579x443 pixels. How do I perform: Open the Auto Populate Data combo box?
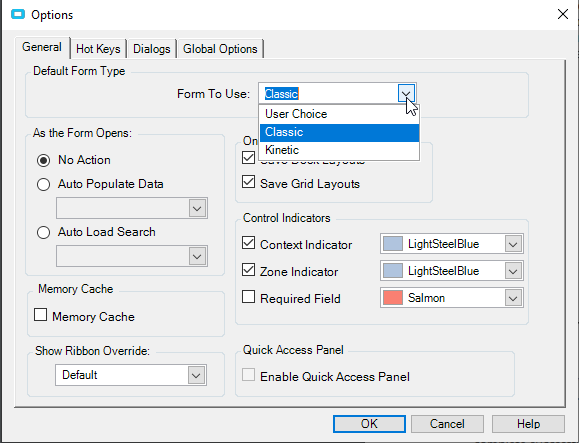(x=132, y=208)
